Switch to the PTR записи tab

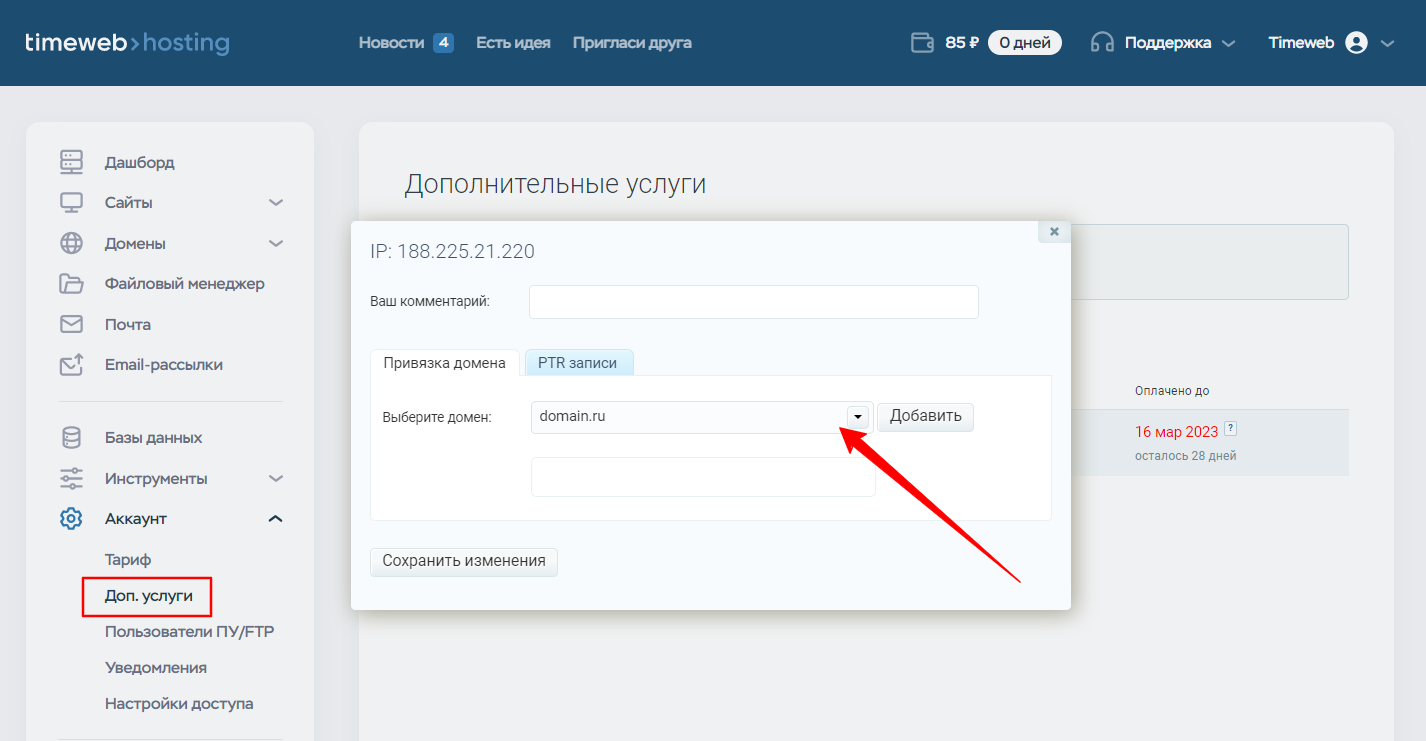click(578, 363)
